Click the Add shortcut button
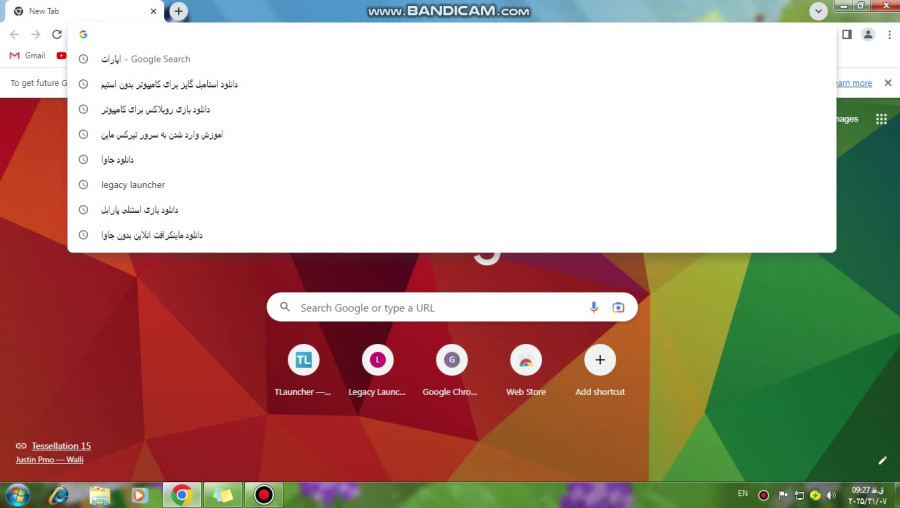The height and width of the screenshot is (508, 900). [600, 370]
